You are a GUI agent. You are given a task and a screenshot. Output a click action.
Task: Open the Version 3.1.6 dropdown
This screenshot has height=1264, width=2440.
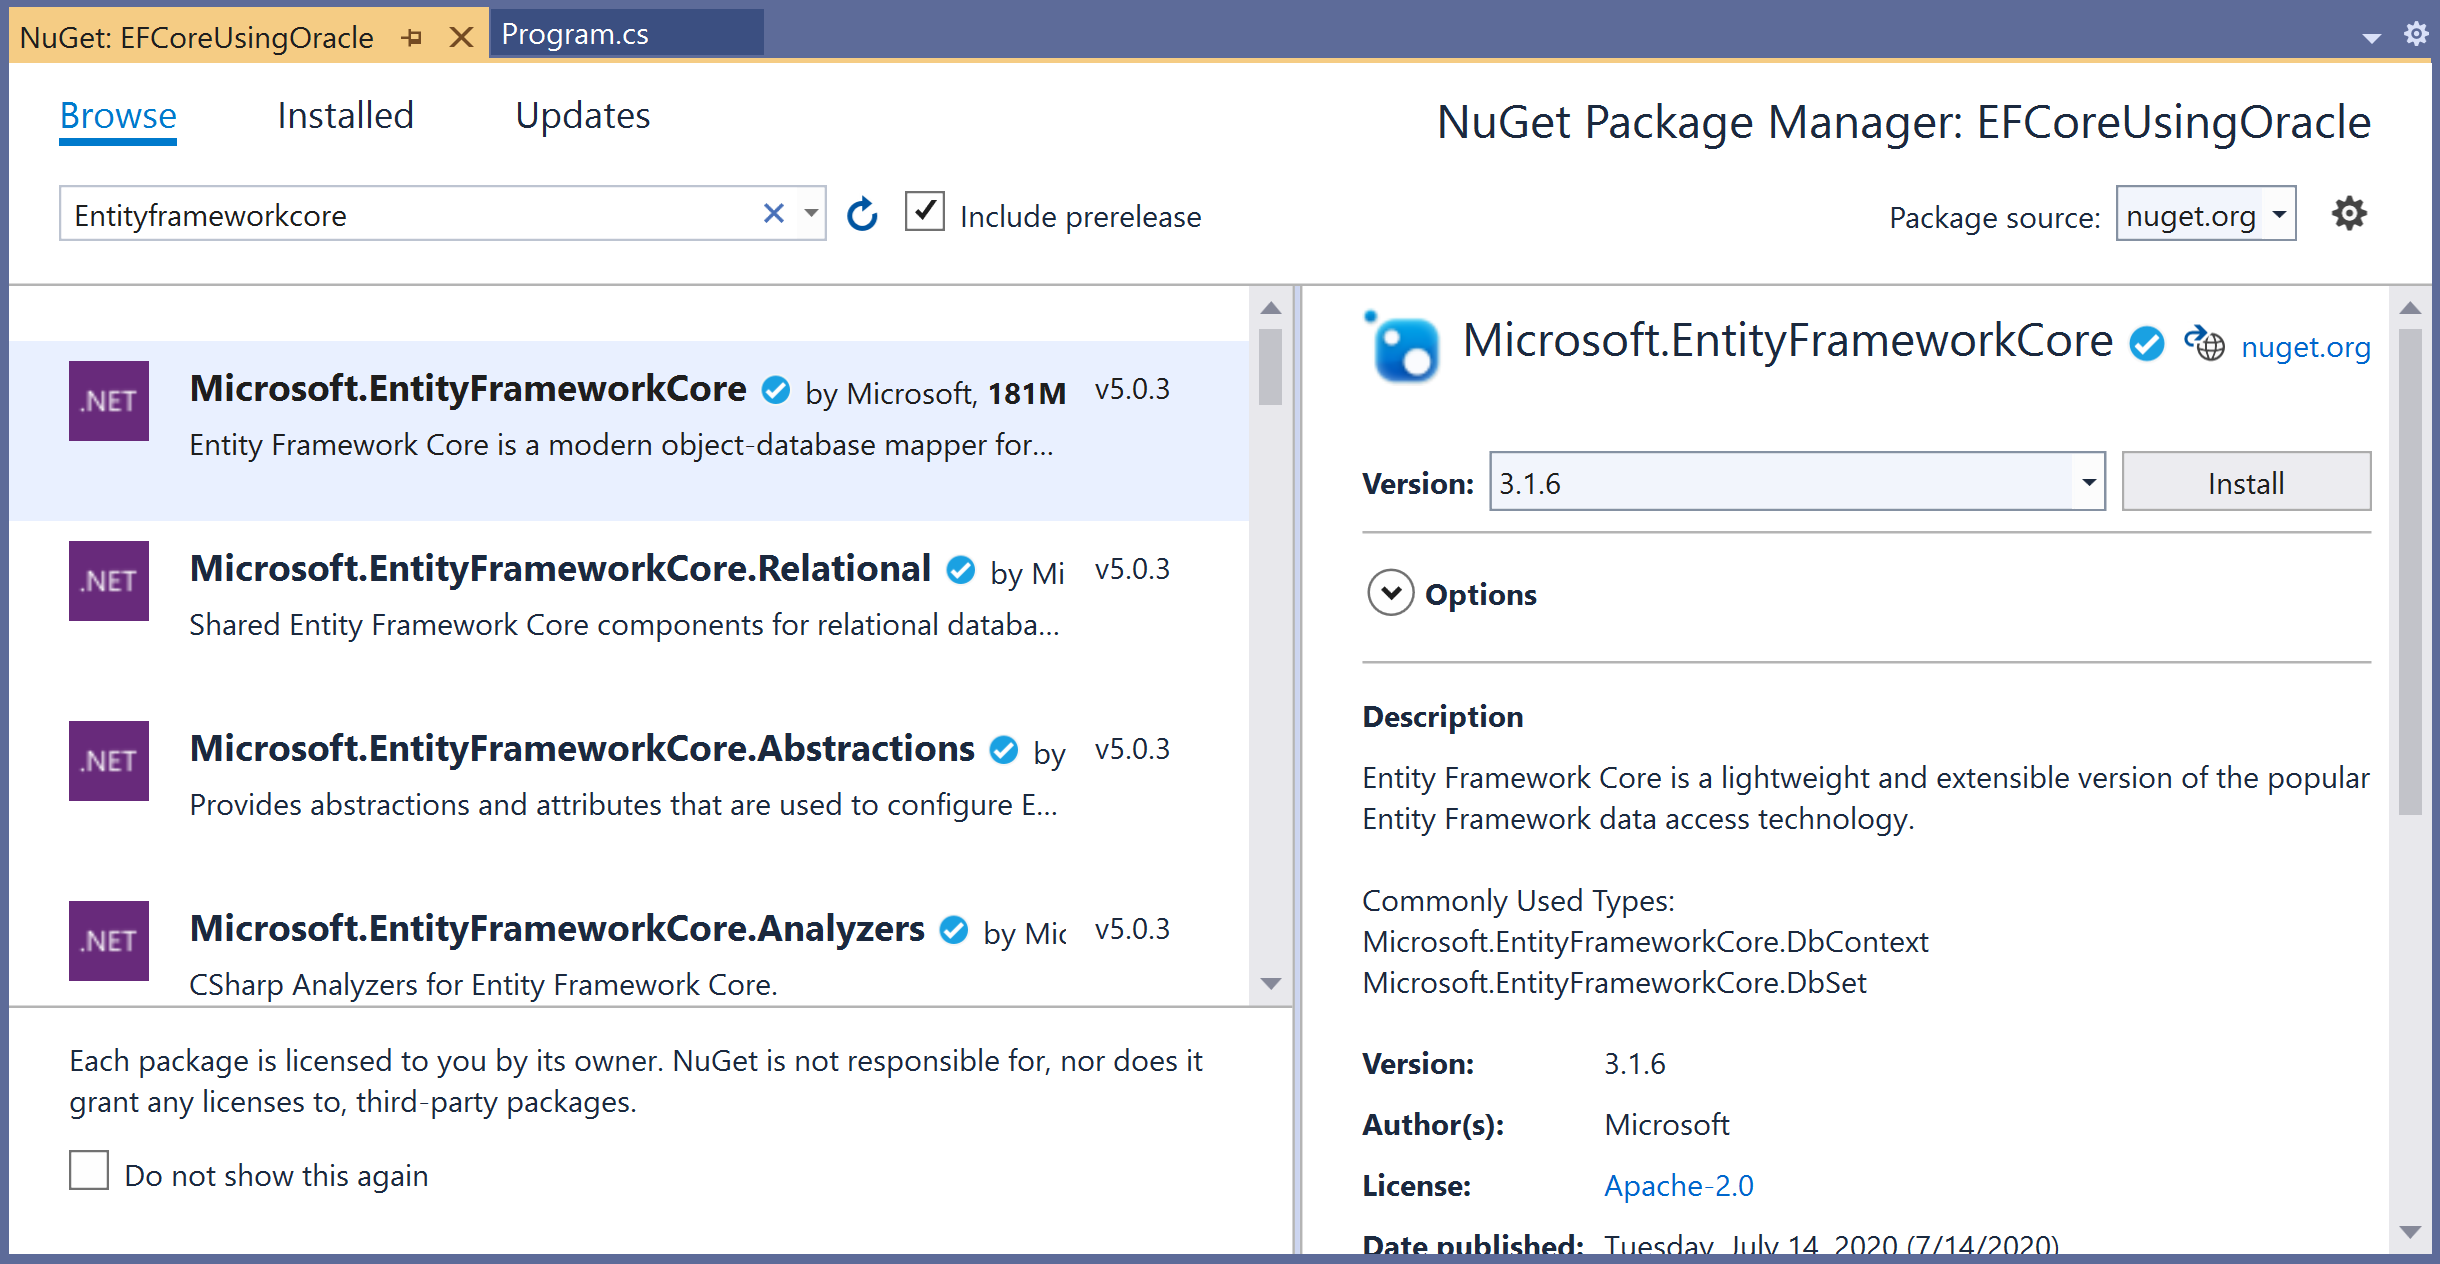2088,482
